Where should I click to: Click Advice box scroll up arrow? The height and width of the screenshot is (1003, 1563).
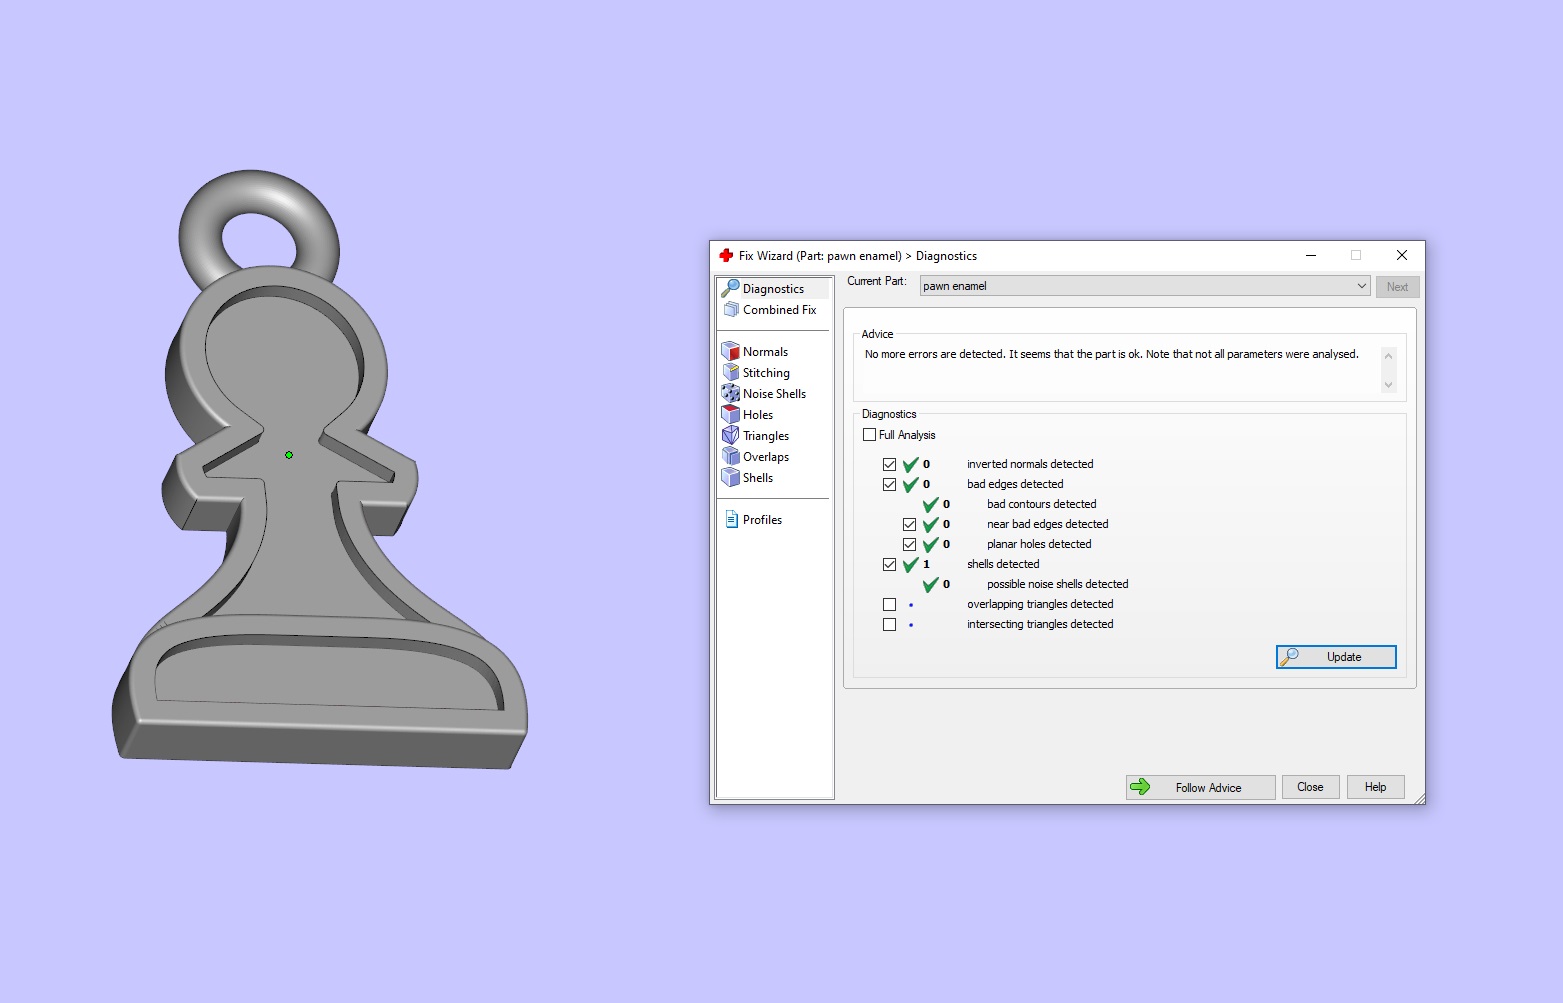click(1388, 356)
